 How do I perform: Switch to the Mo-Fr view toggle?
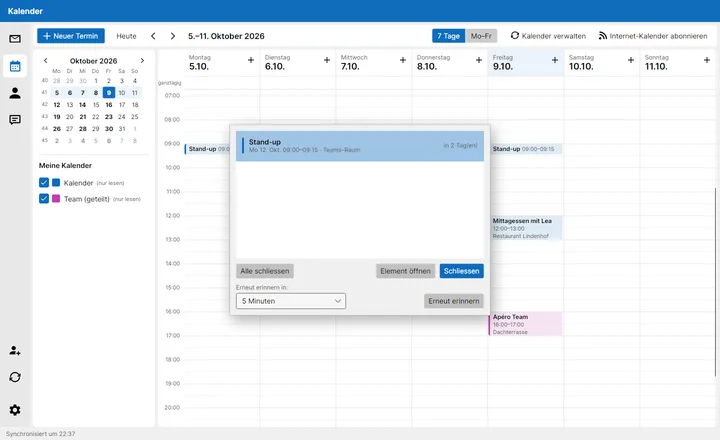(481, 36)
